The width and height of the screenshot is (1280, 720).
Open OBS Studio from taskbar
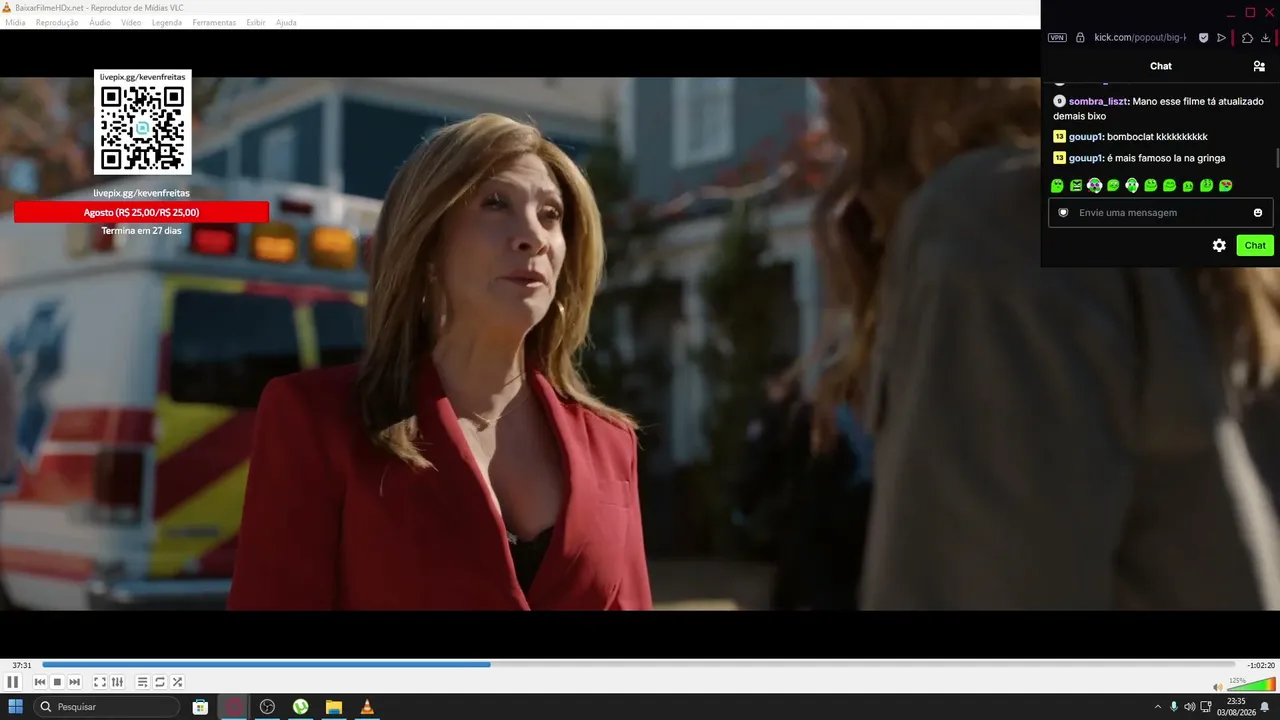tap(267, 707)
